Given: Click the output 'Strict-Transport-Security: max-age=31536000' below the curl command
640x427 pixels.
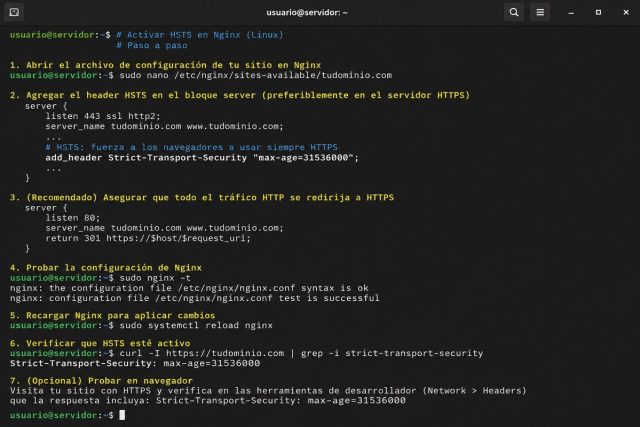Looking at the screenshot, I should coord(135,363).
